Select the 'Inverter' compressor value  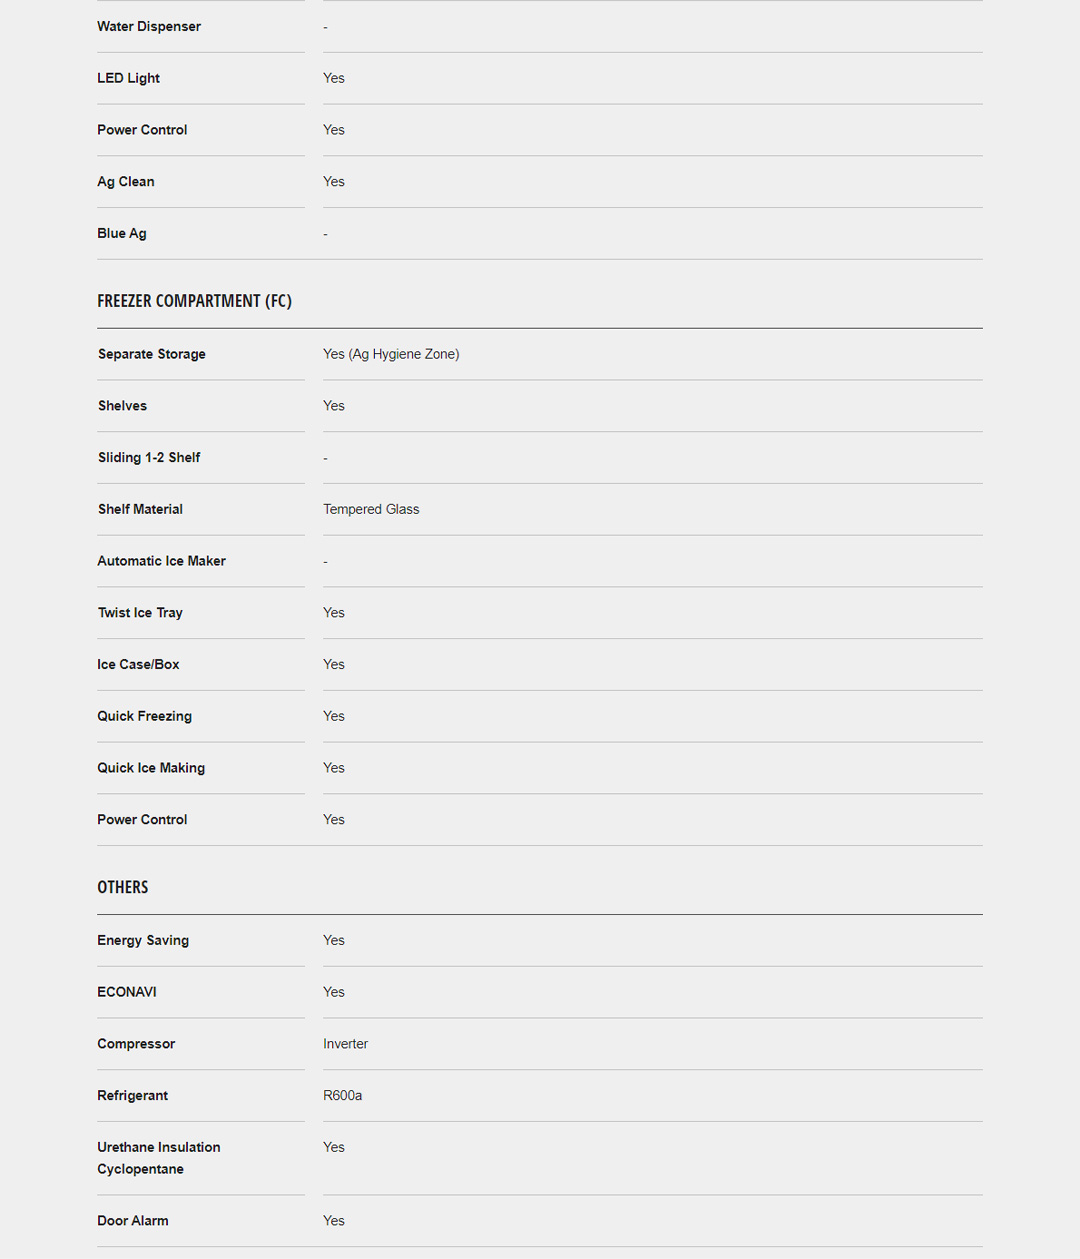(x=345, y=1044)
